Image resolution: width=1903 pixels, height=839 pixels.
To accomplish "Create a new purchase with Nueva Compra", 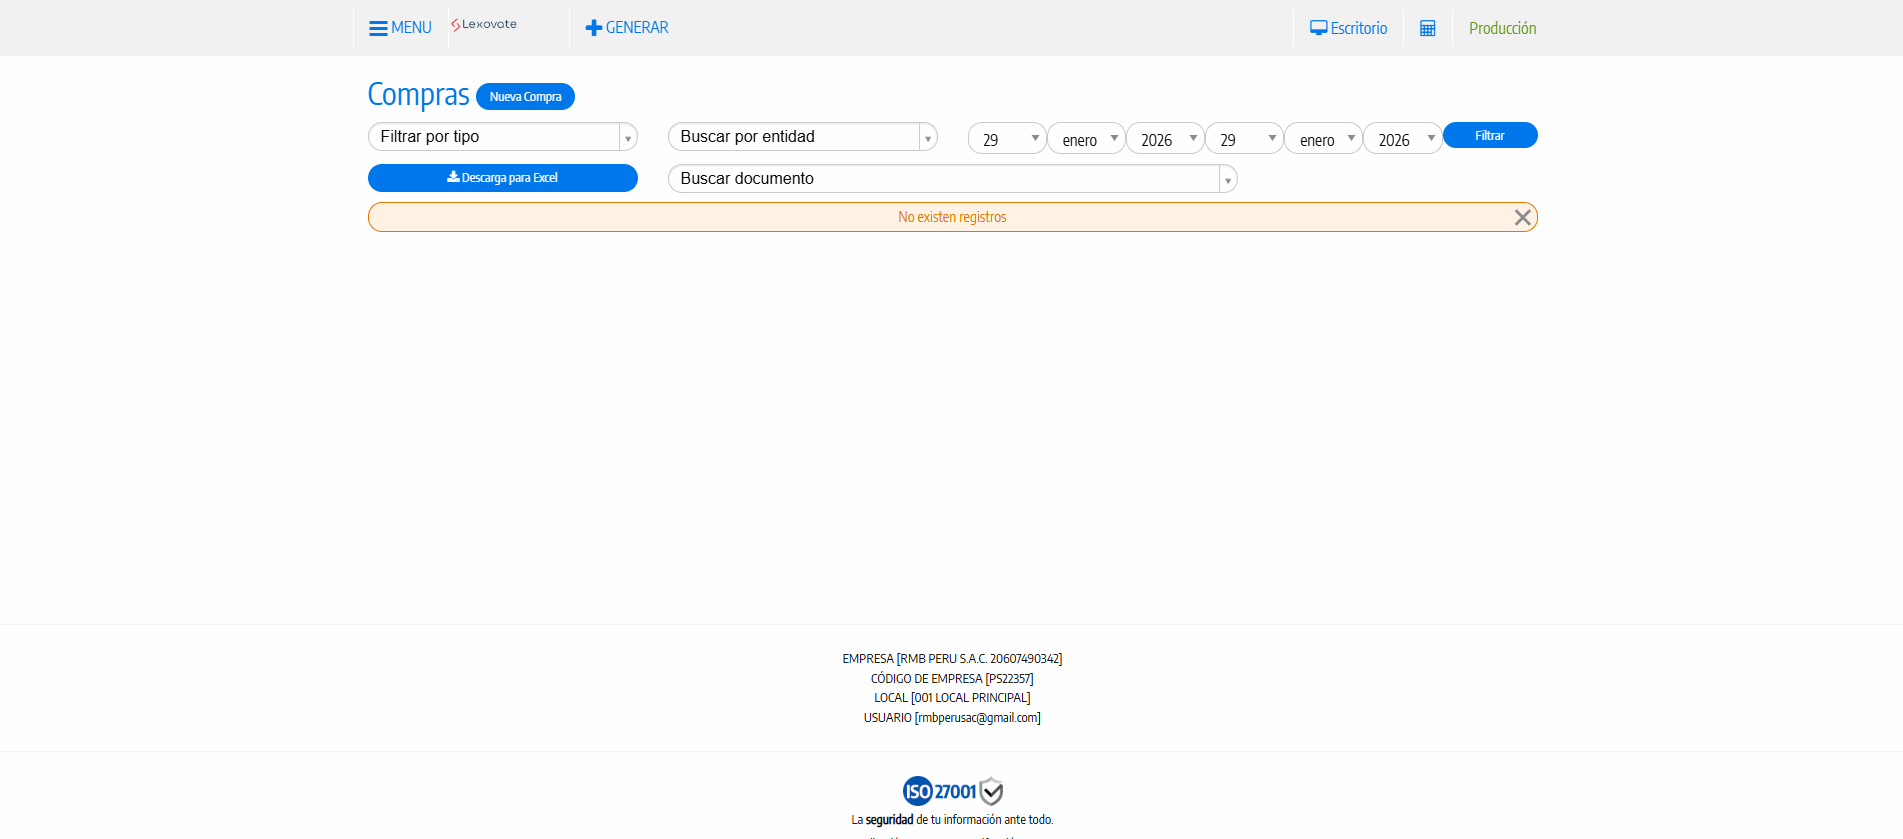I will 525,97.
